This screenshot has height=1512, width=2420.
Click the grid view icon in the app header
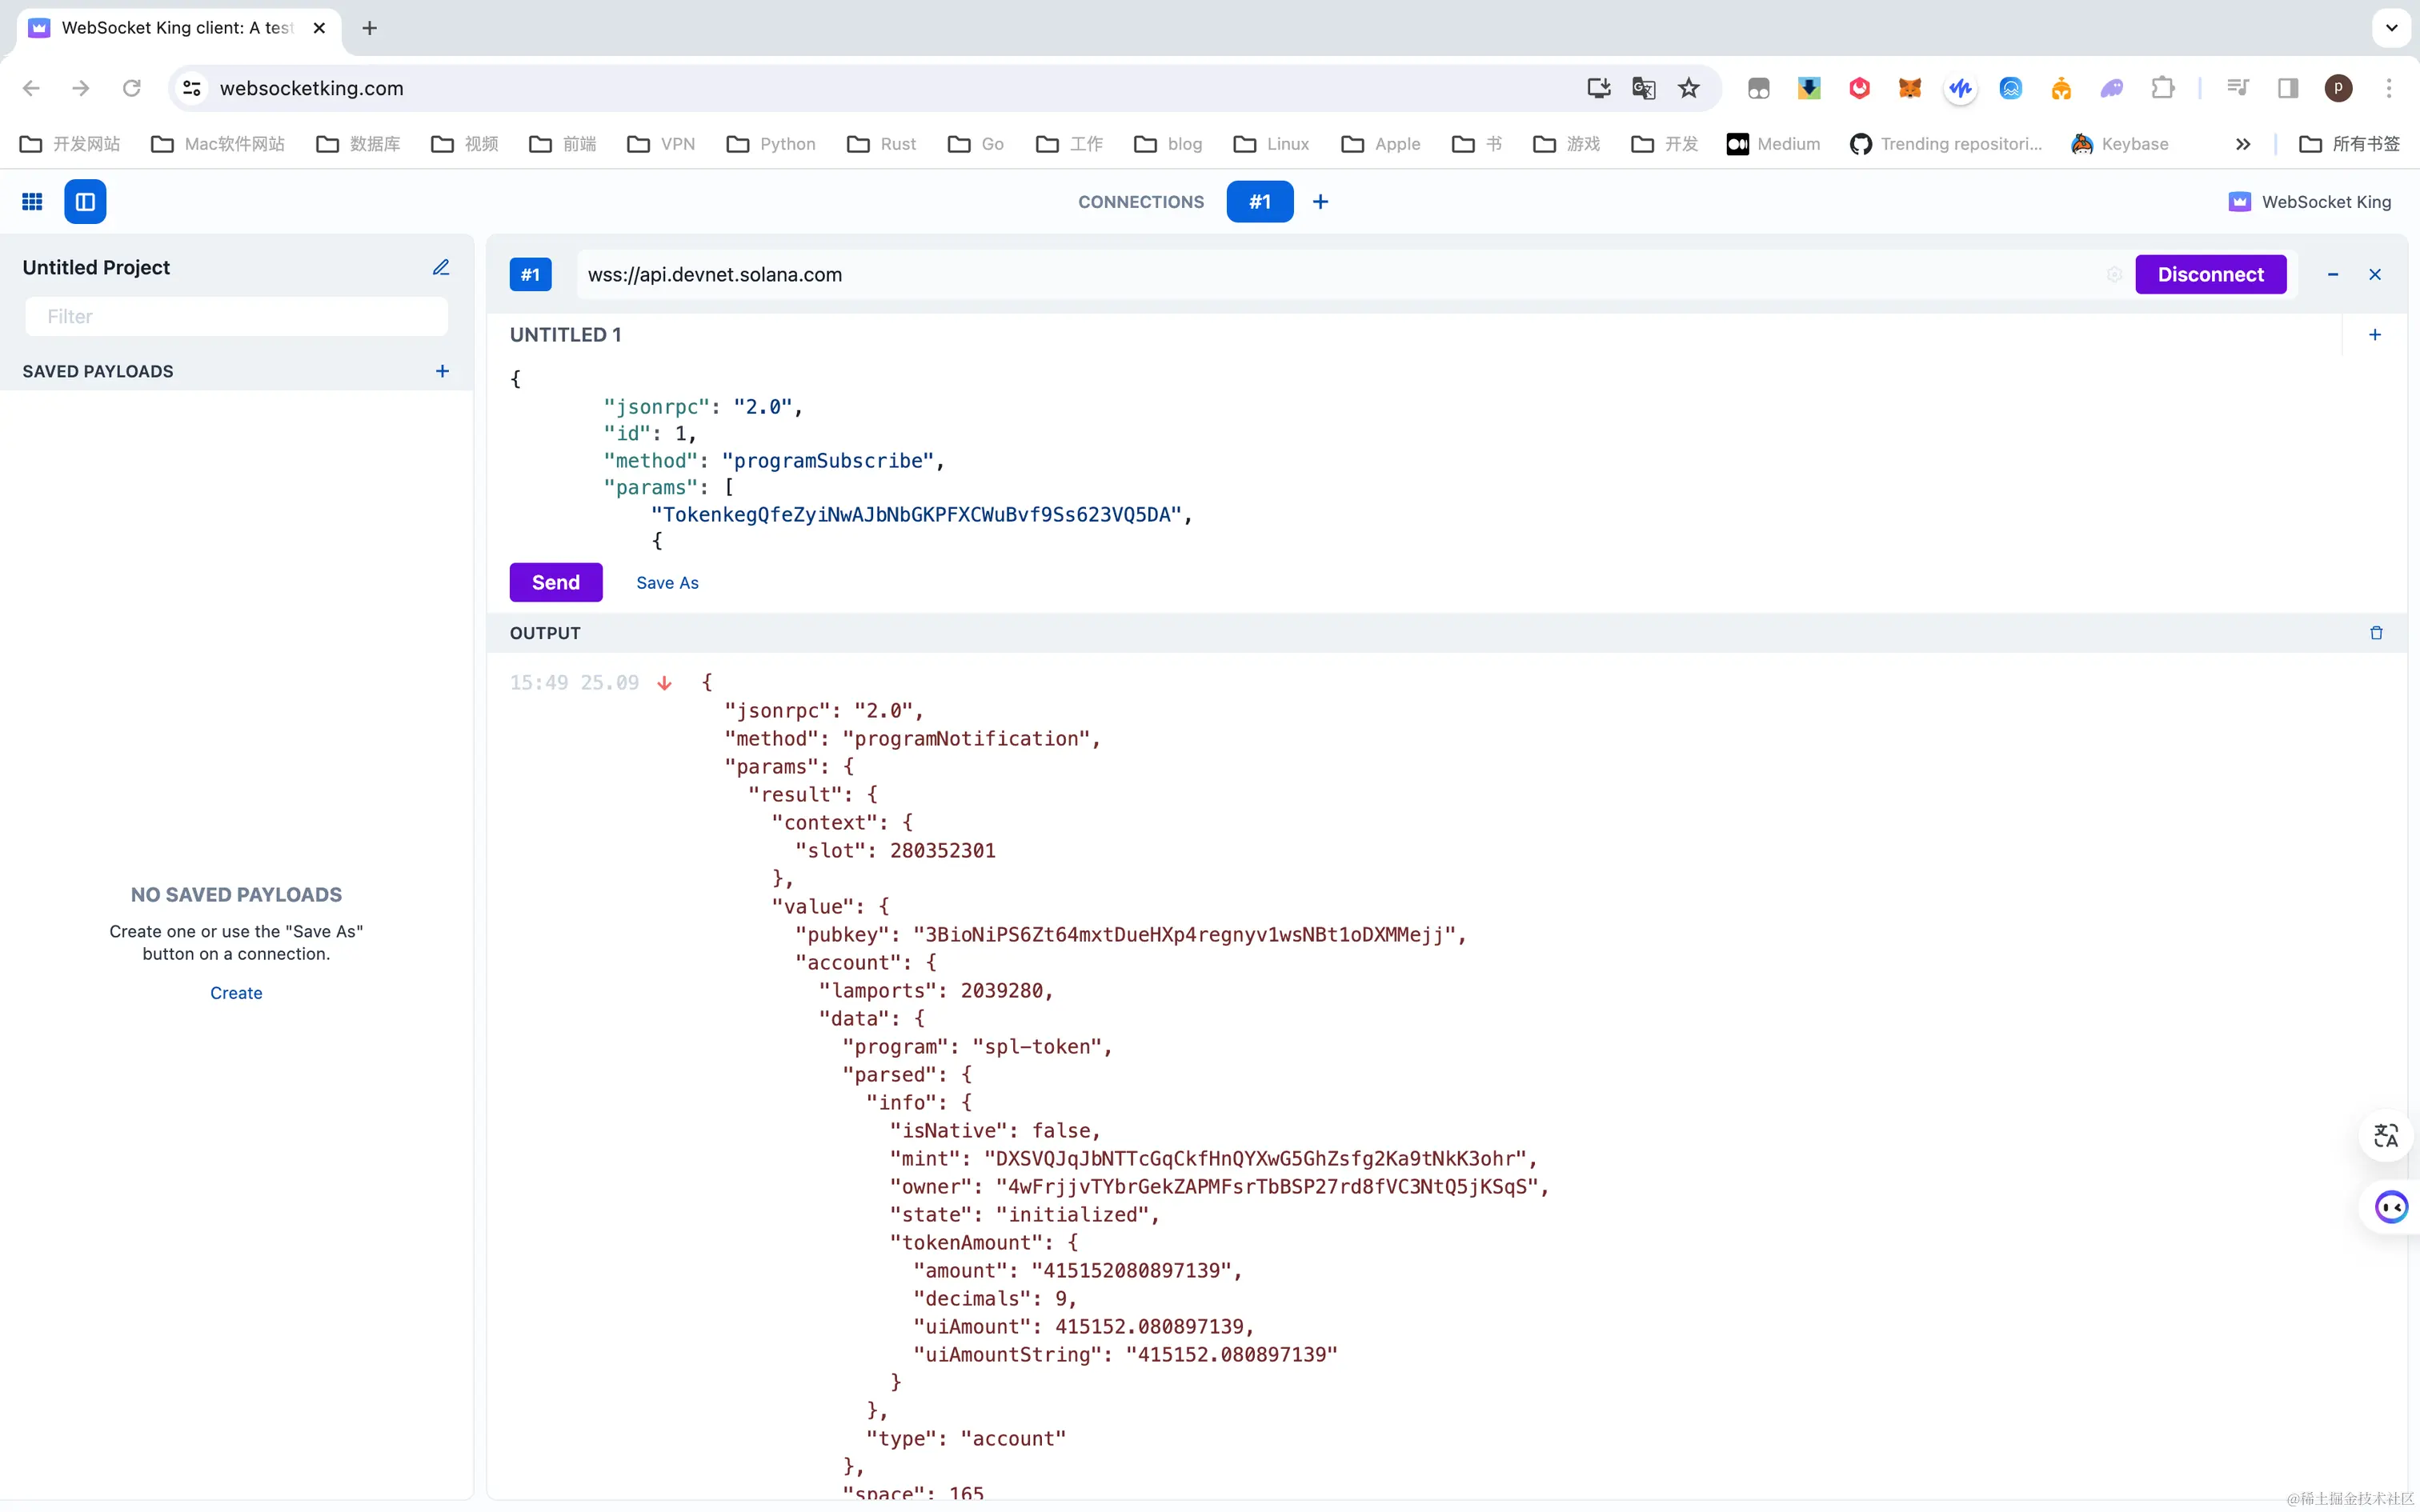coord(32,202)
